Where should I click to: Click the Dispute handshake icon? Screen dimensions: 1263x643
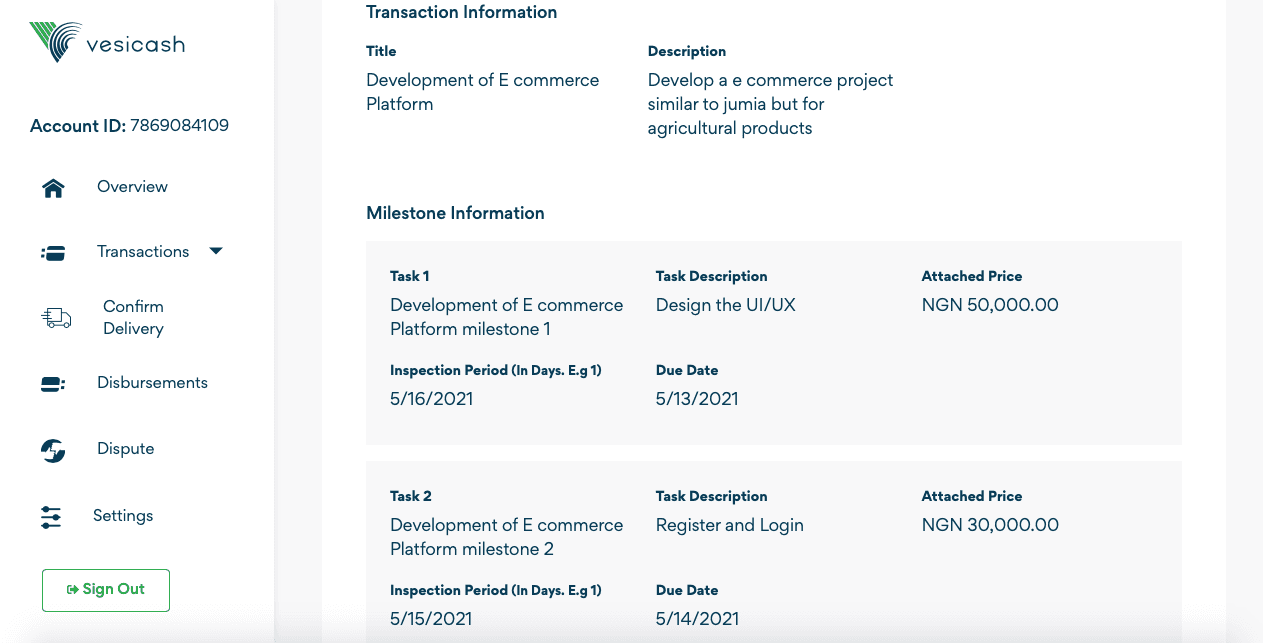(53, 450)
